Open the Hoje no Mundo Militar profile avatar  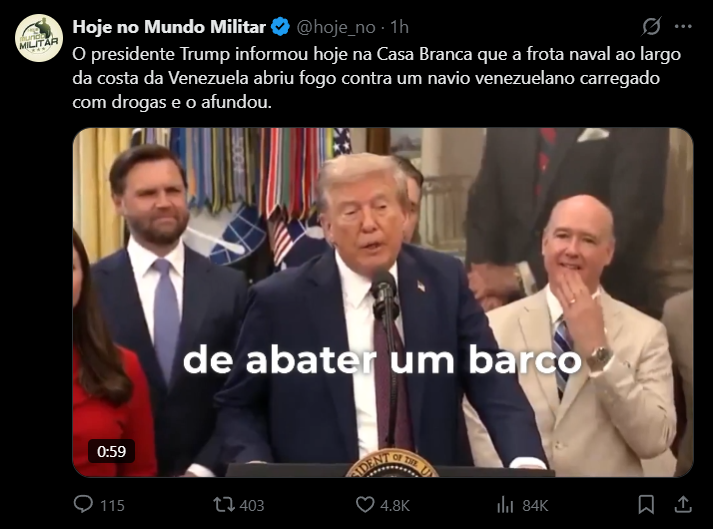tap(39, 38)
